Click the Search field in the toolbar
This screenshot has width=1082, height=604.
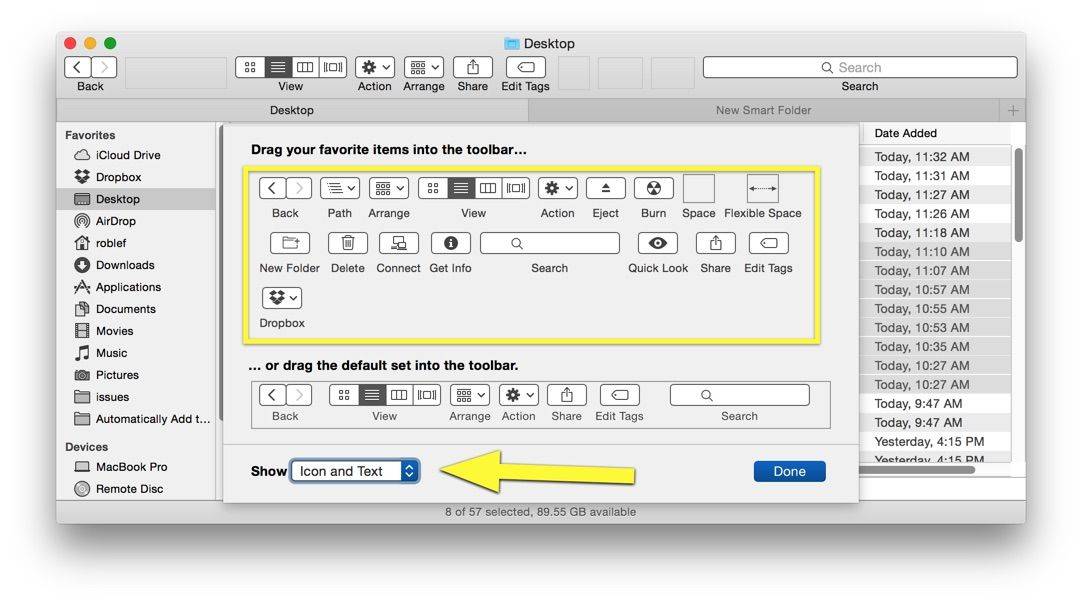tap(859, 67)
